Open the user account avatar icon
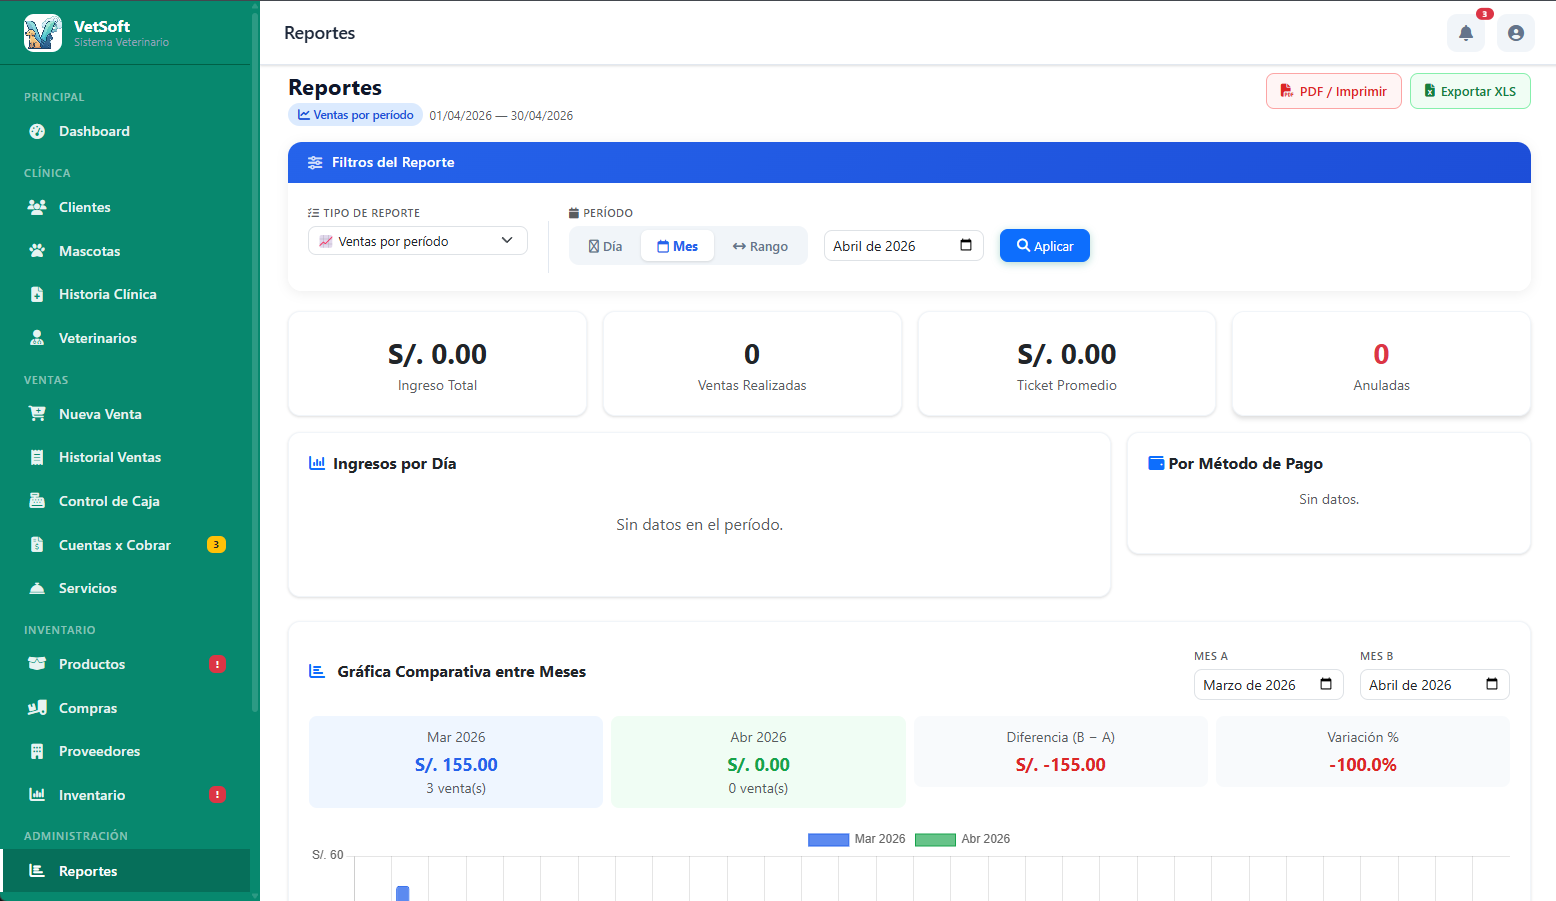 point(1515,33)
